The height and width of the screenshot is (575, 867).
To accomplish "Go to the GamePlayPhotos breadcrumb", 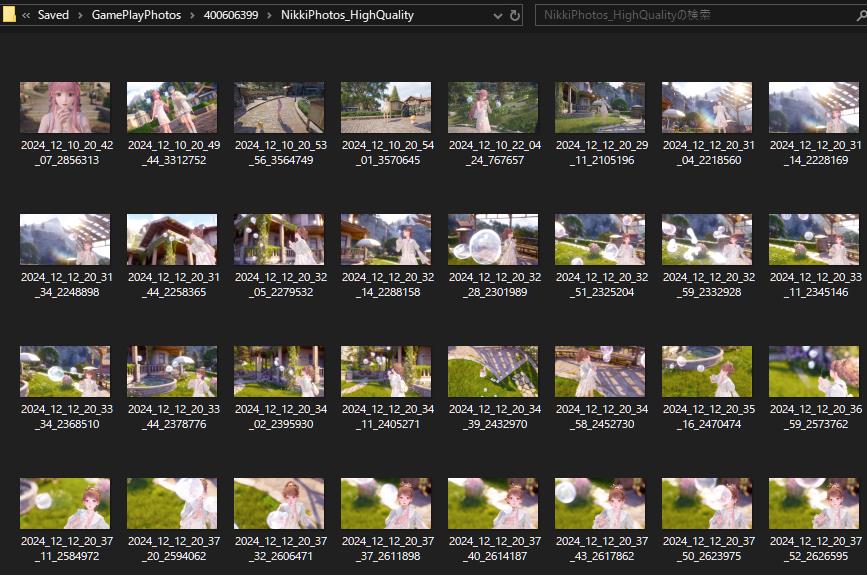I will (x=136, y=15).
